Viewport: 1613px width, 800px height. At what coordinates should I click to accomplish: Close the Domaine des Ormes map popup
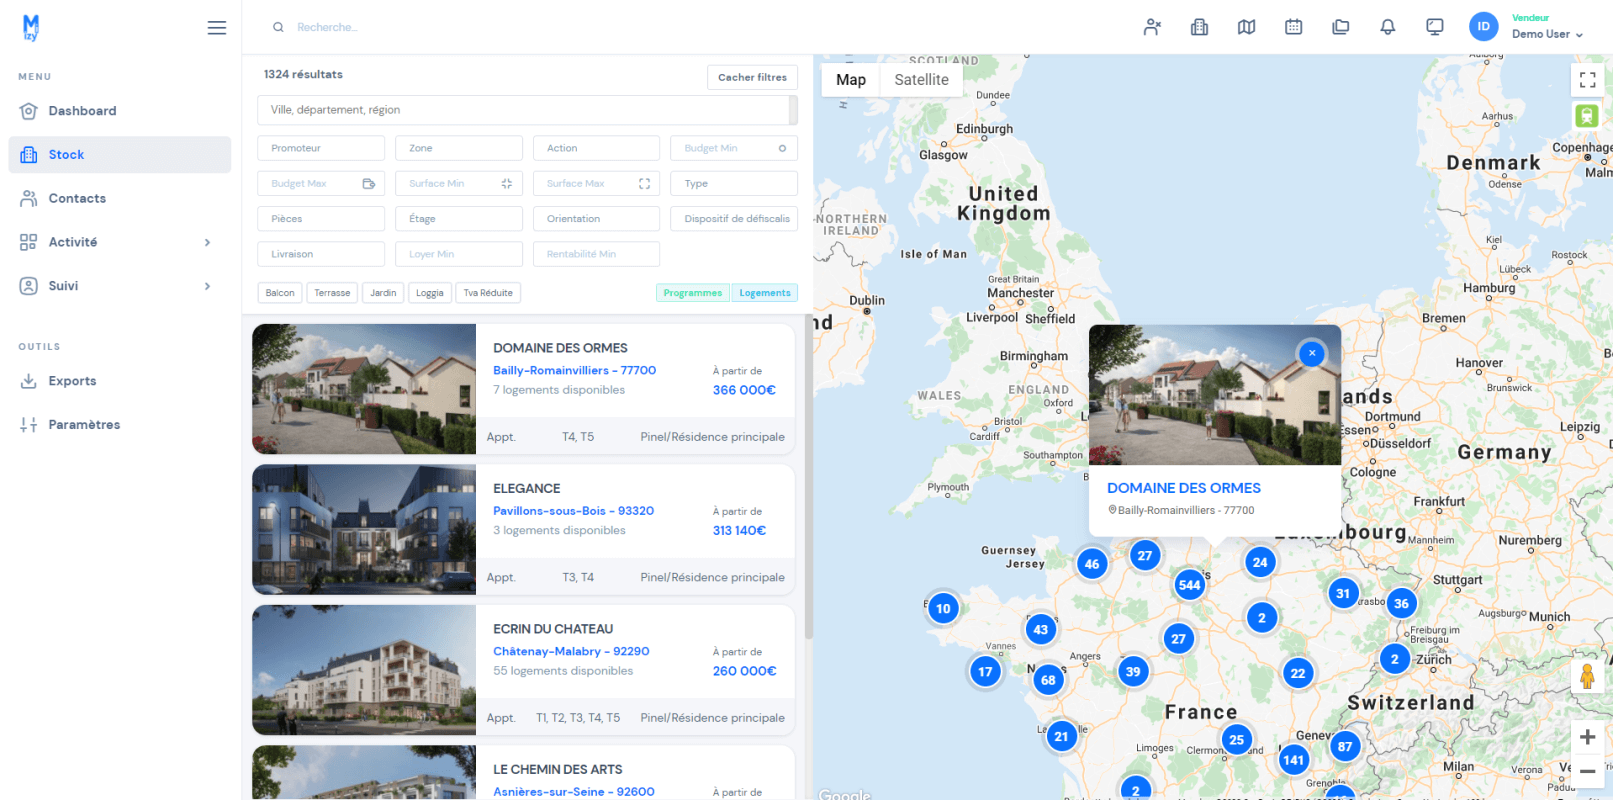point(1311,353)
